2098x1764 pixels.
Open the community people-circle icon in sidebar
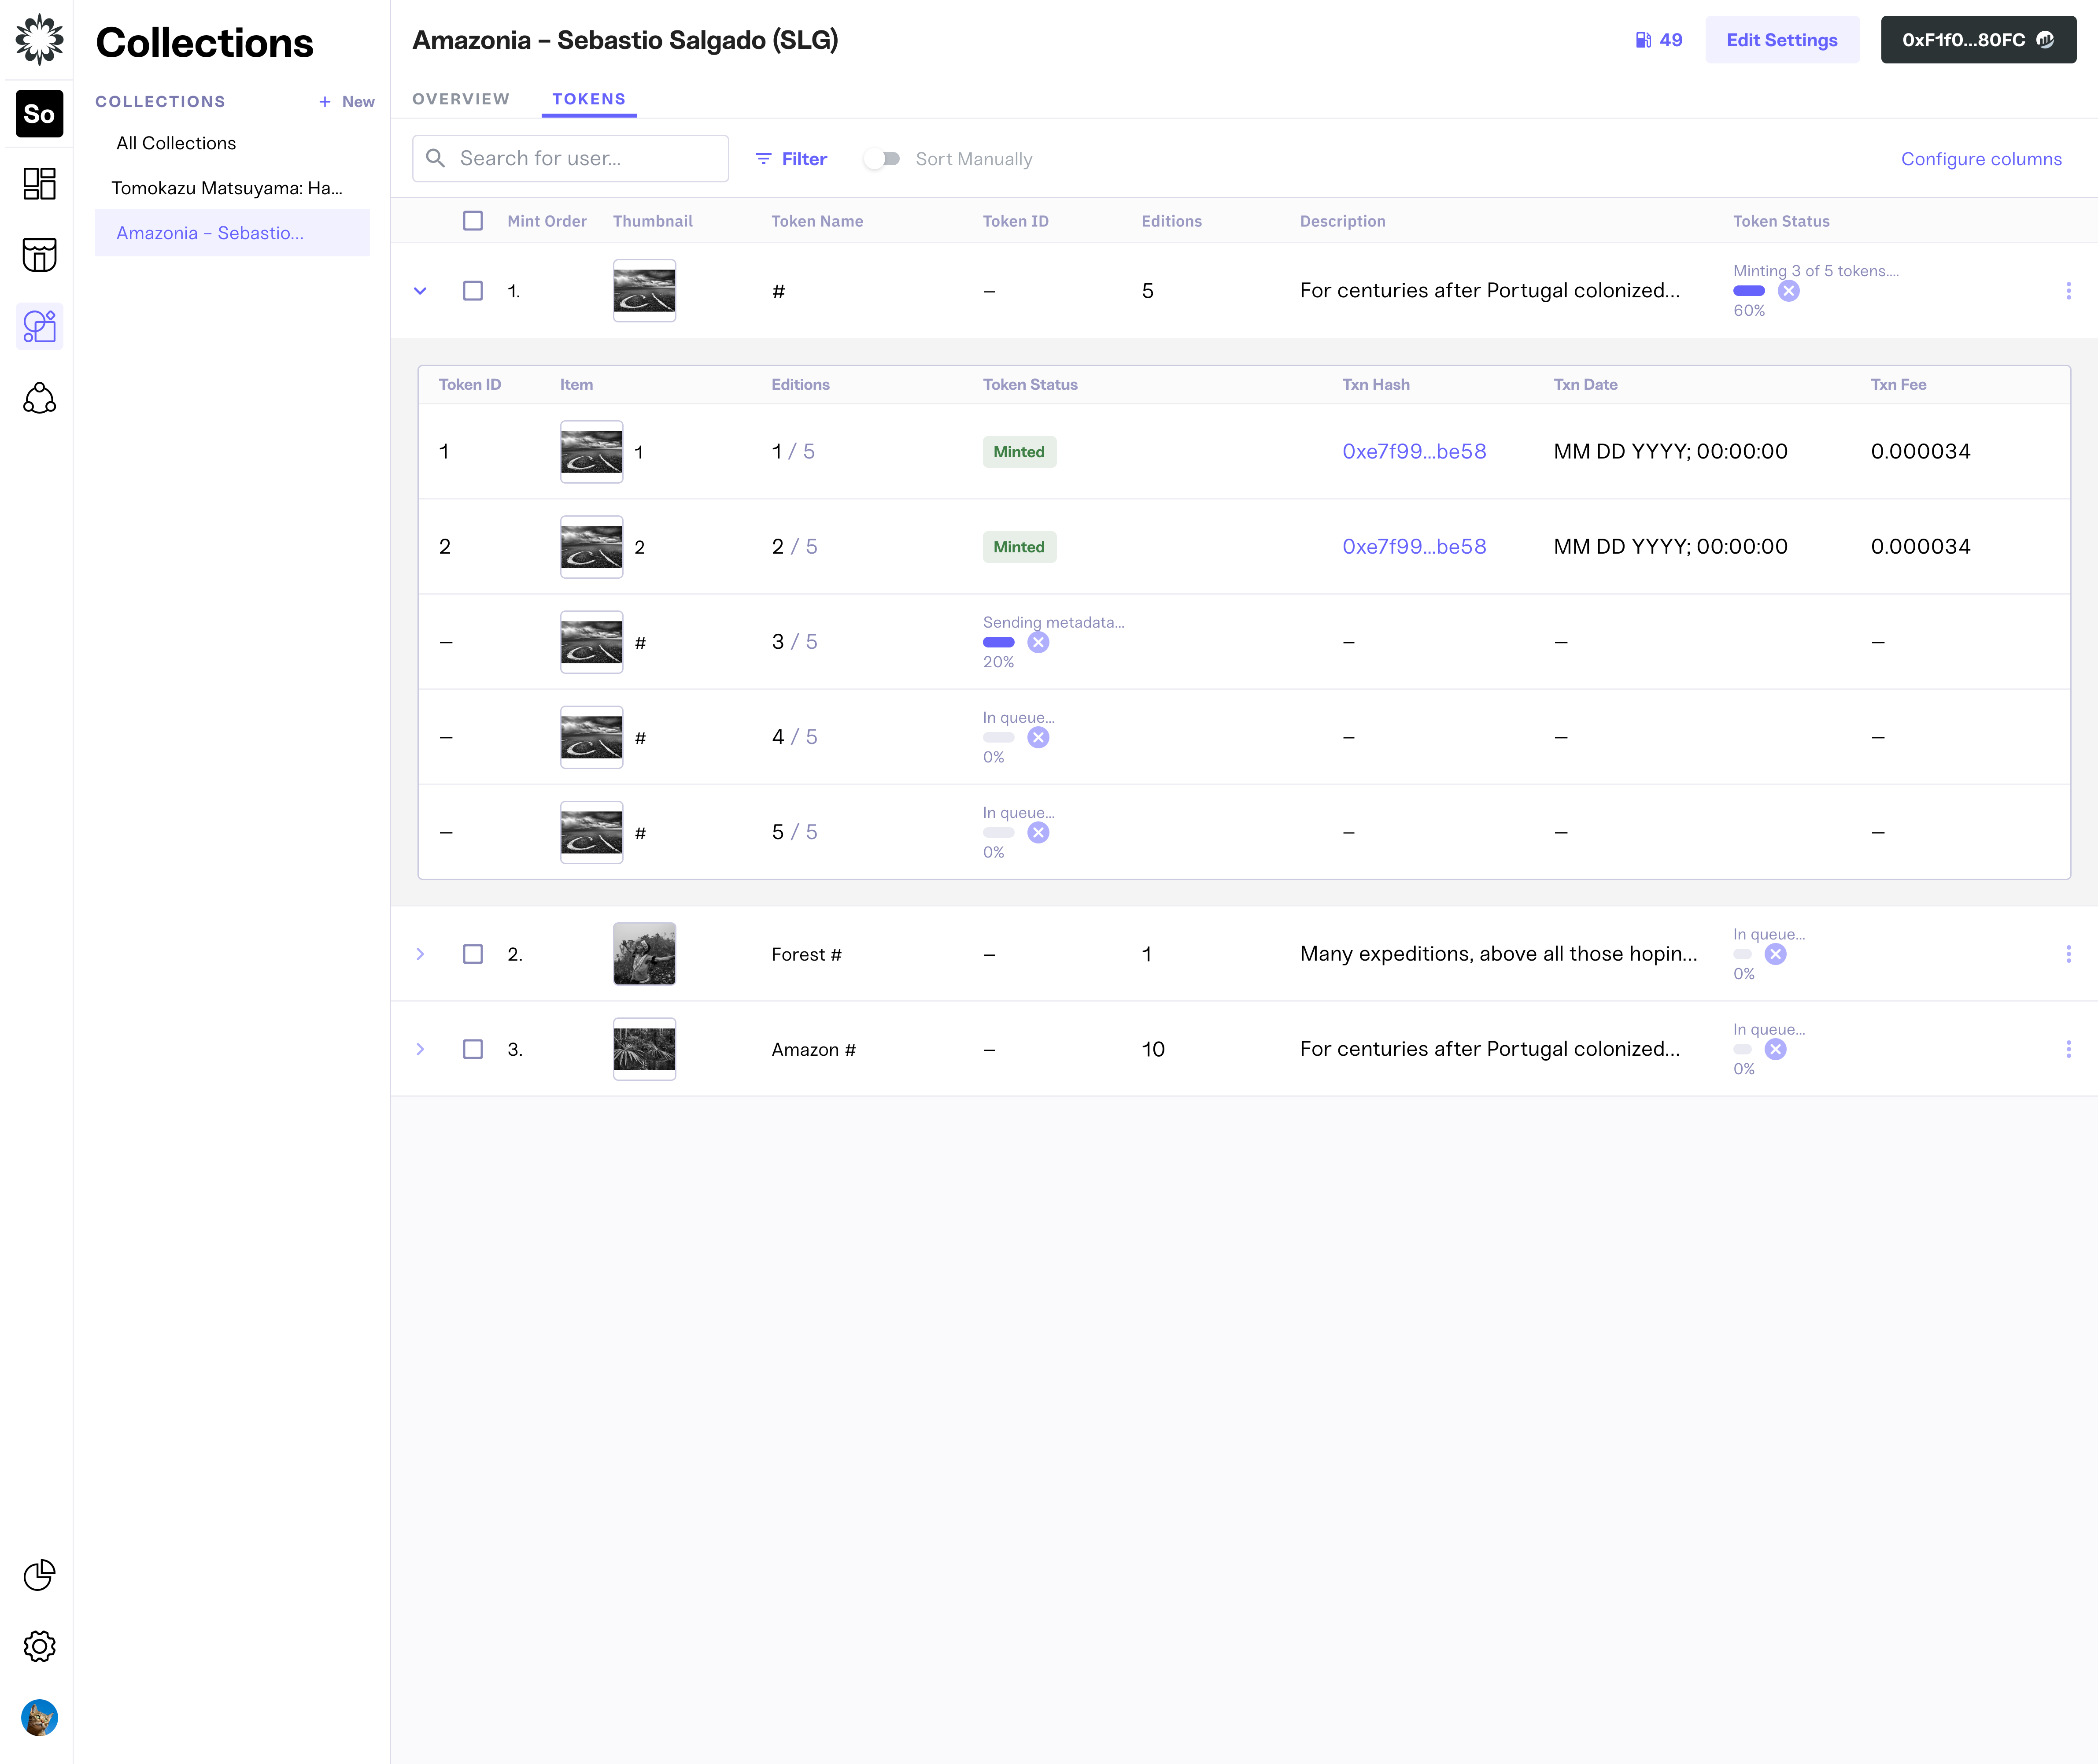click(x=39, y=398)
